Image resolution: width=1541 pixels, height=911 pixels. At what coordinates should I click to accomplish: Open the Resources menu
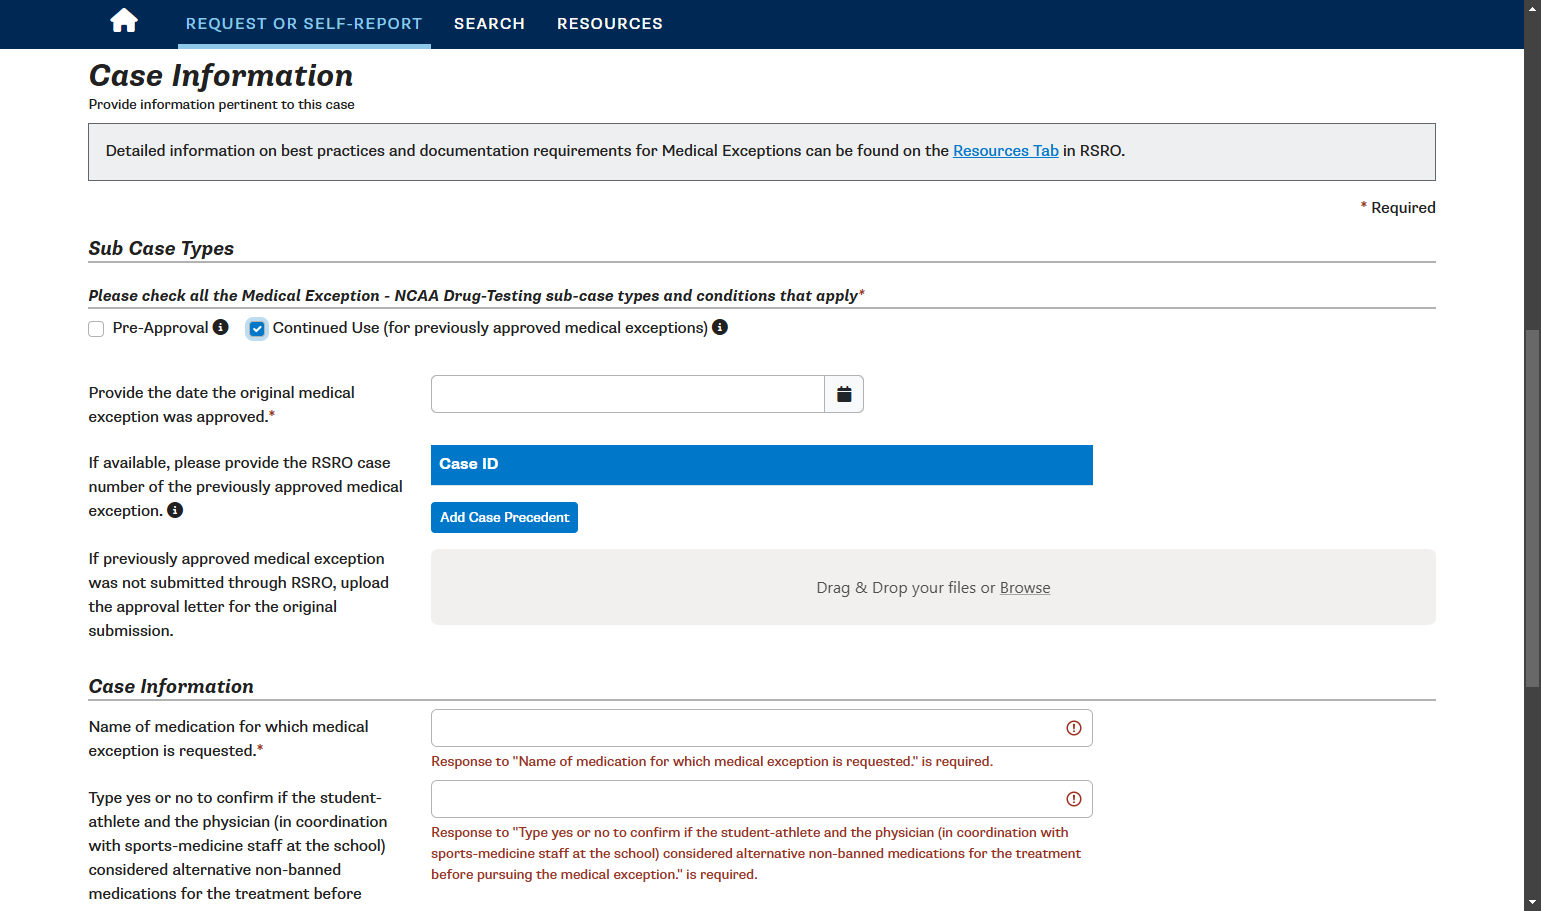coord(610,24)
